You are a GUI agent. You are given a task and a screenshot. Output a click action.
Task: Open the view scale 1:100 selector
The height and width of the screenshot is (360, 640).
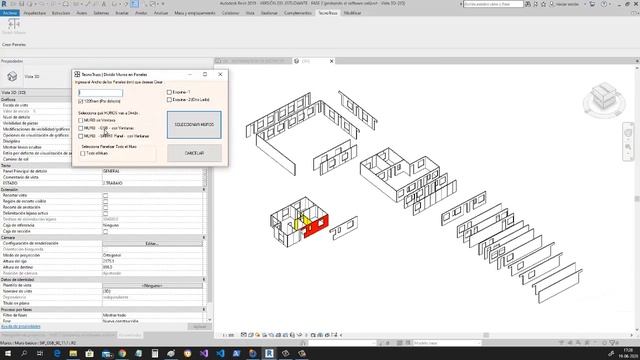[228, 335]
